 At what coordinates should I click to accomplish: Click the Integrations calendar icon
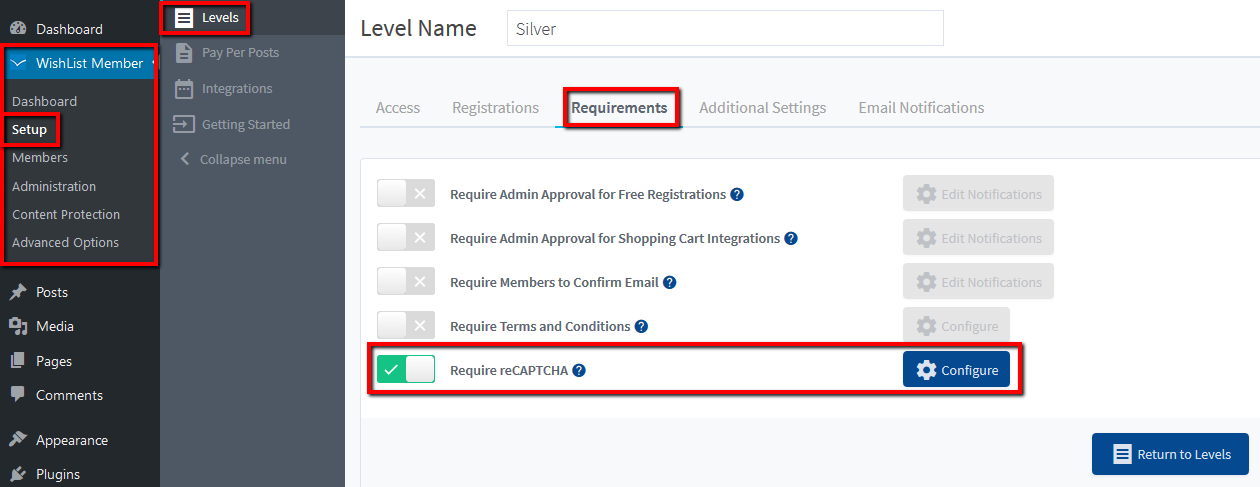point(183,88)
